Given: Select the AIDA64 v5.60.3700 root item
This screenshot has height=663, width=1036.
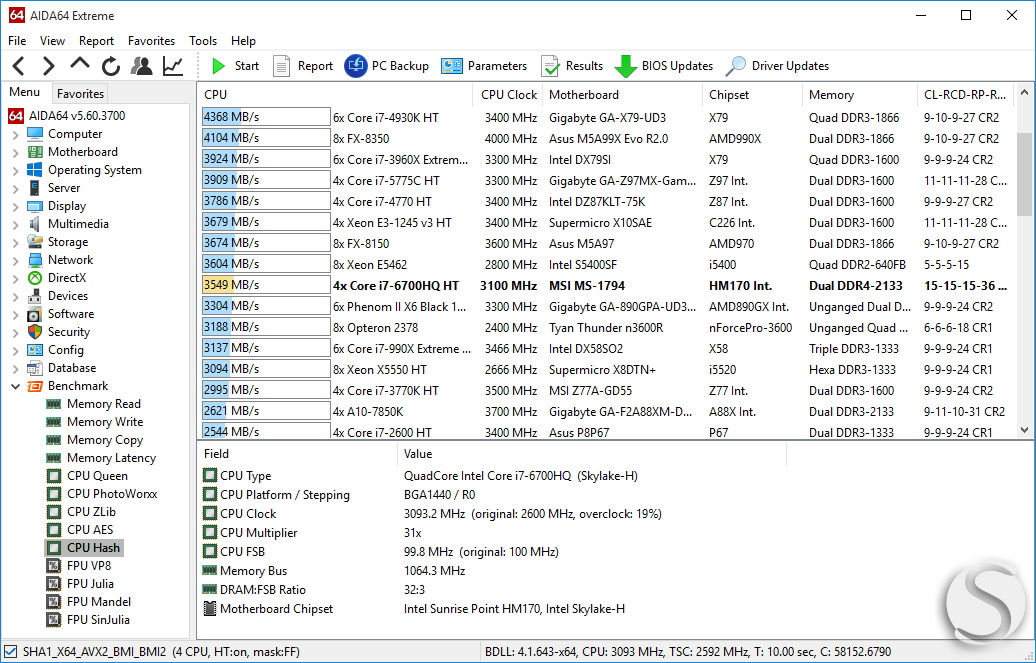Looking at the screenshot, I should (67, 116).
